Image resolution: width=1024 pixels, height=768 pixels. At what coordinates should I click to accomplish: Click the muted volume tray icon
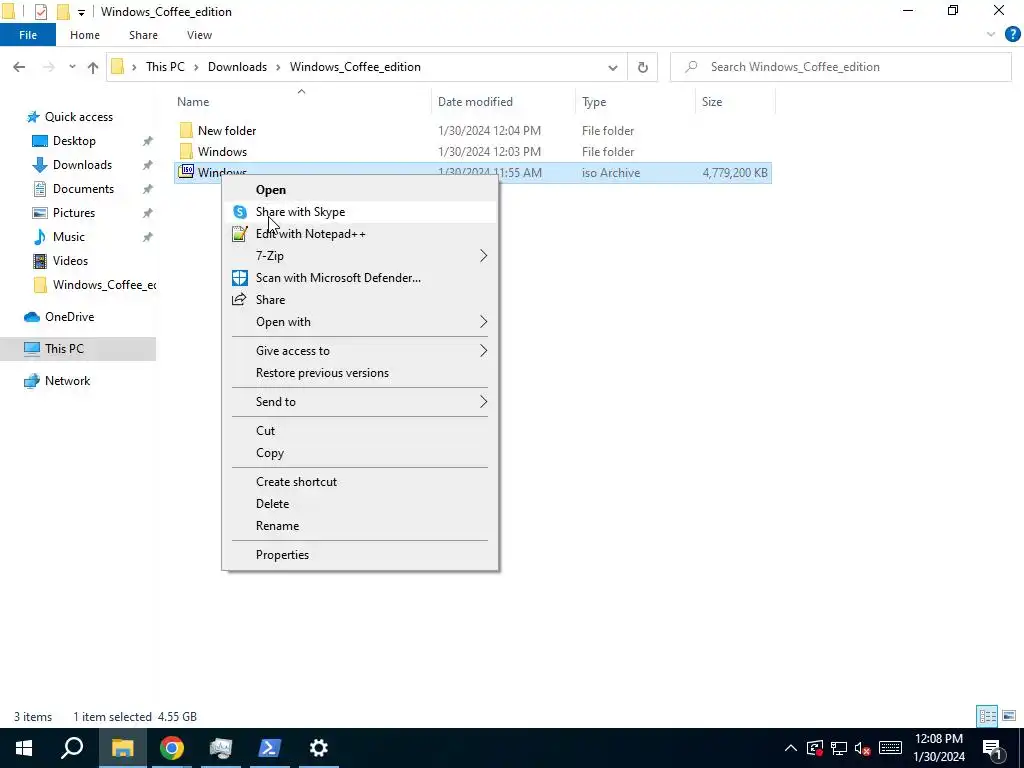862,748
